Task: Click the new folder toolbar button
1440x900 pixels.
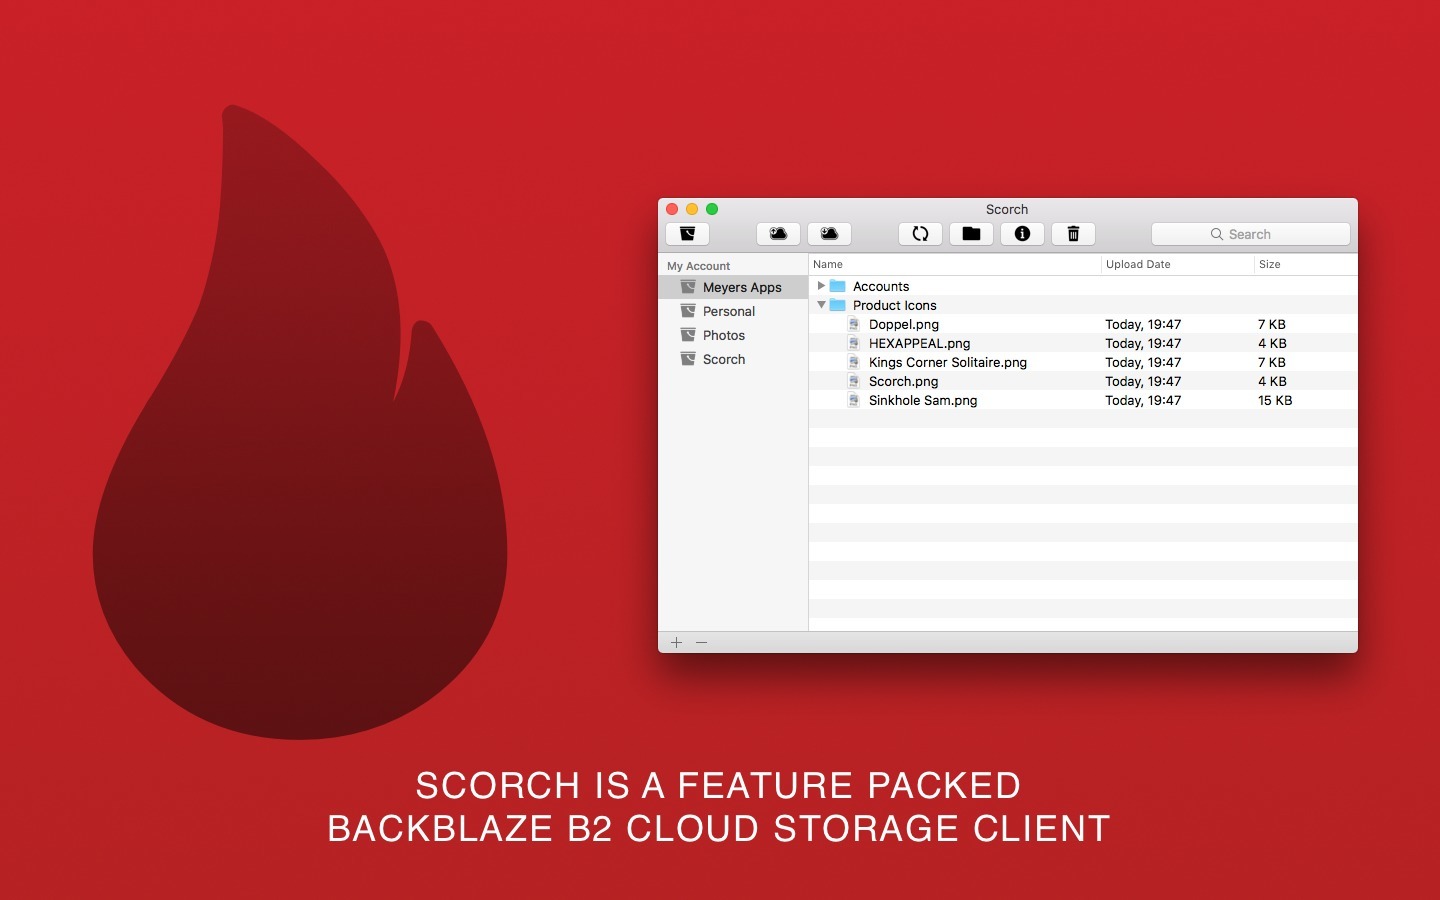Action: (x=971, y=234)
